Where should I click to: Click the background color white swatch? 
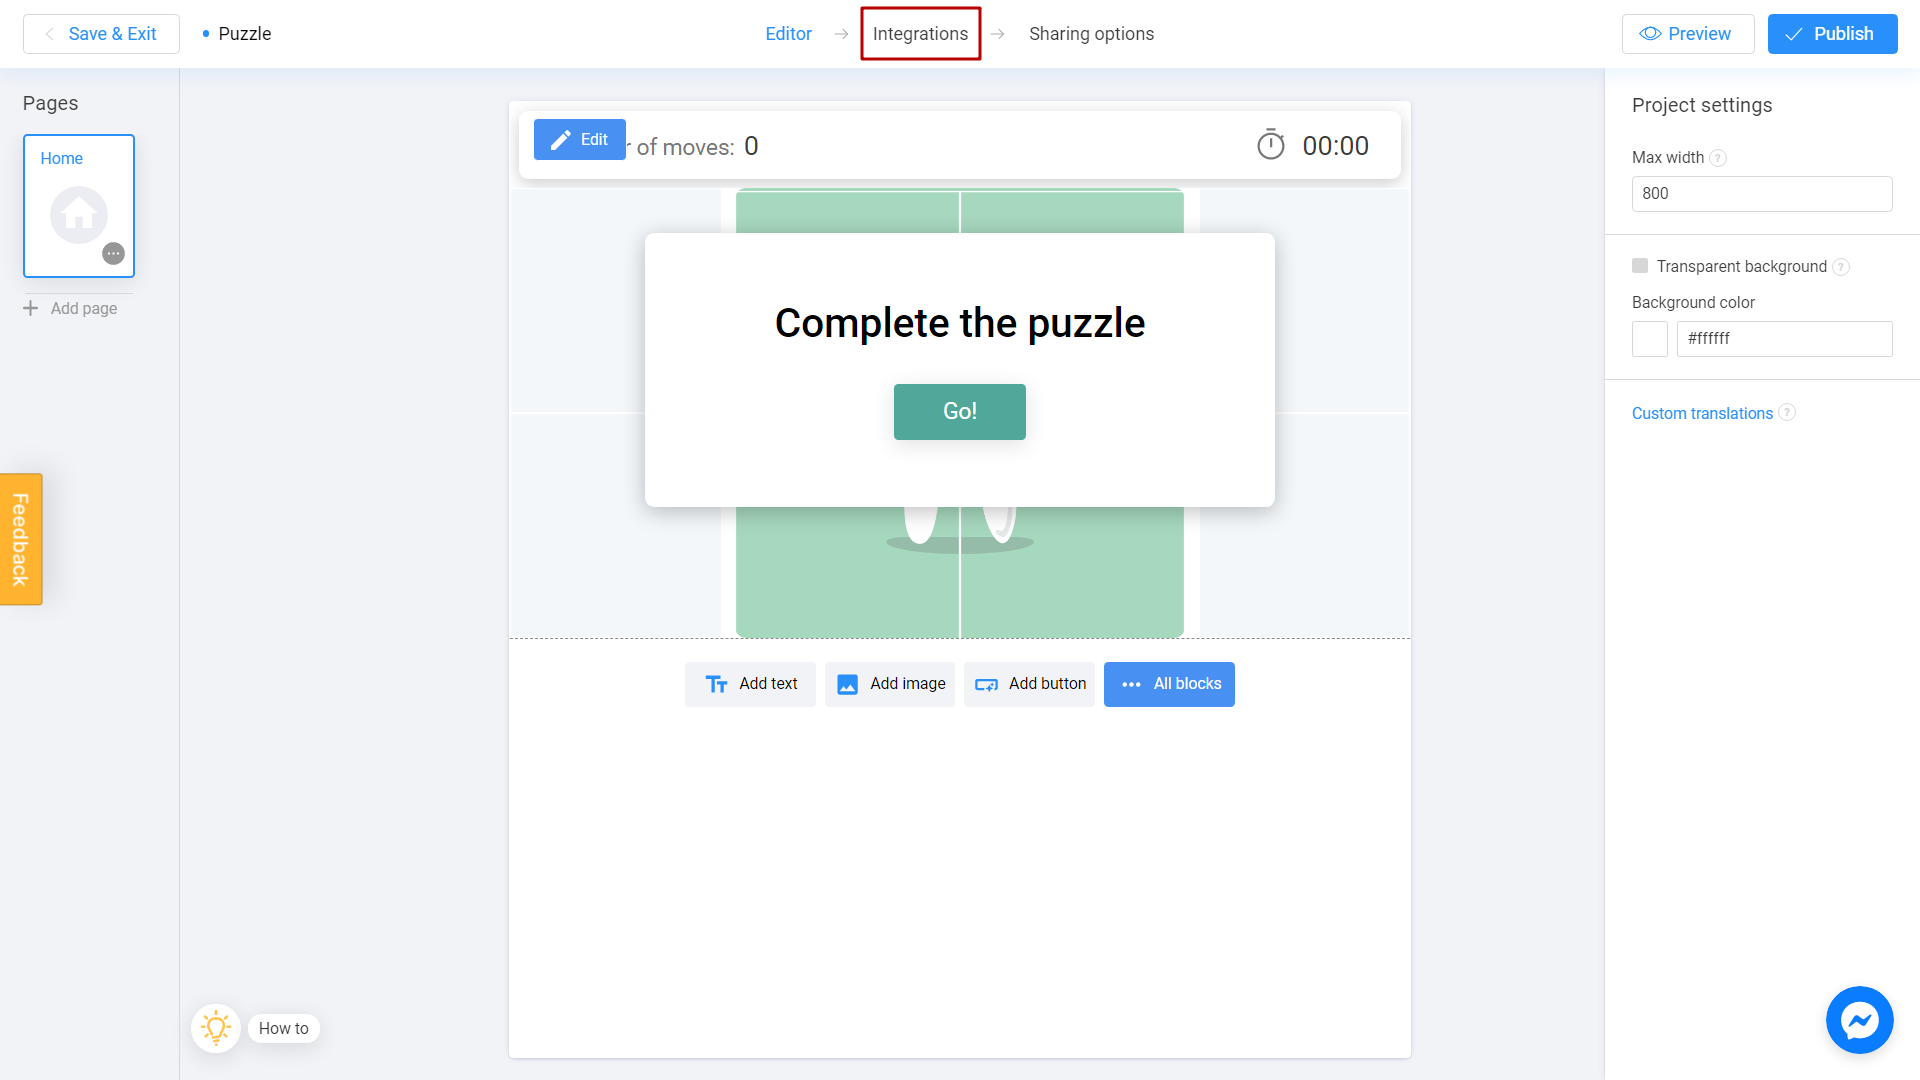[1650, 338]
